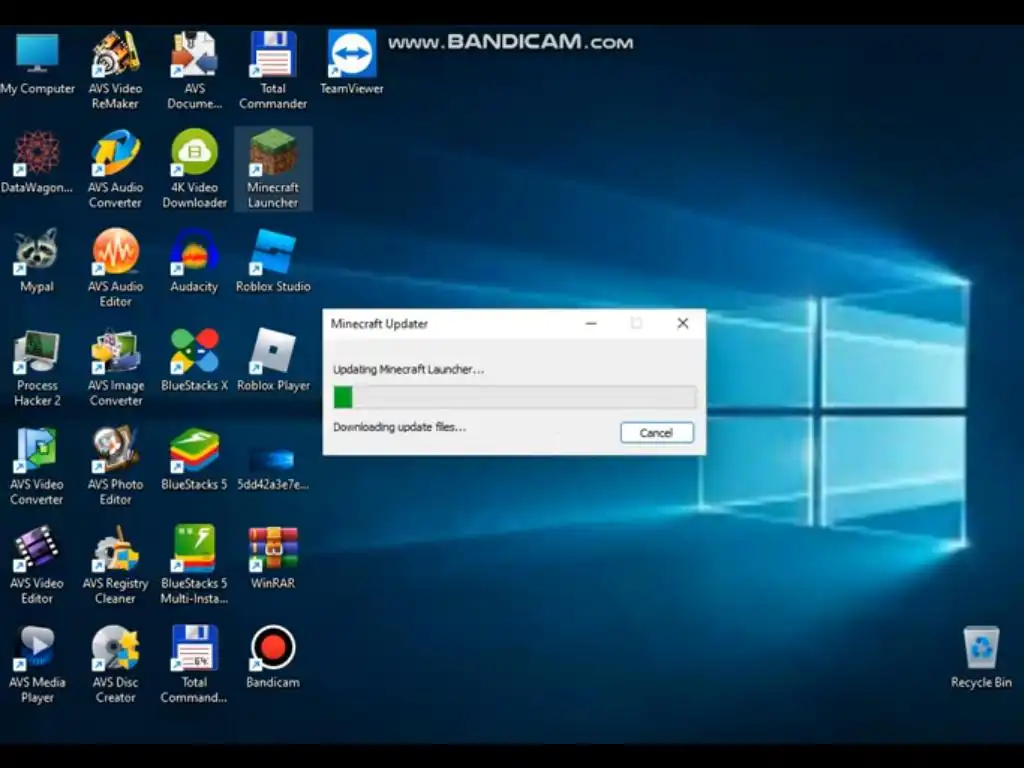Click the 'Updating Minecraft Launcher...' text
The height and width of the screenshot is (768, 1024).
(409, 370)
